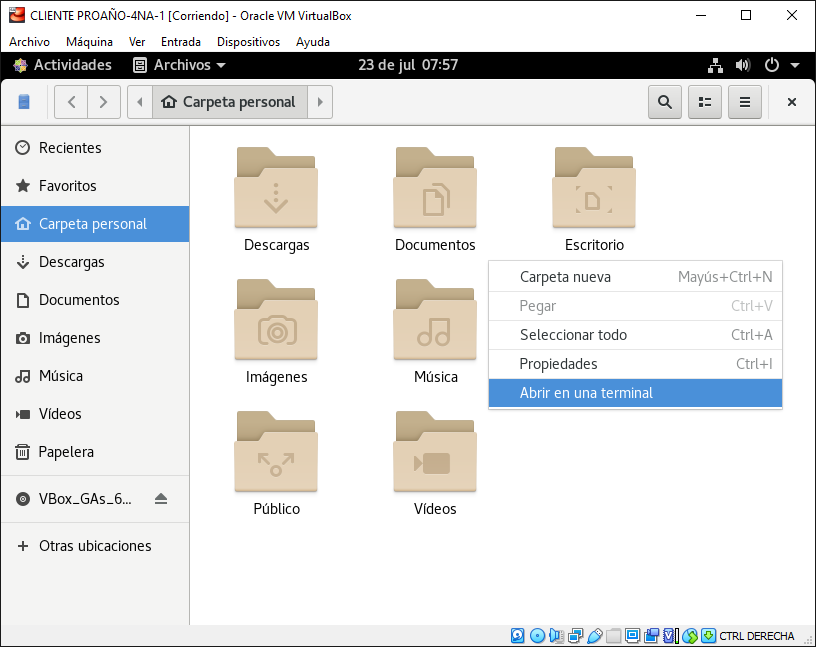Open Música in the sidebar
This screenshot has width=816, height=647.
(x=95, y=376)
